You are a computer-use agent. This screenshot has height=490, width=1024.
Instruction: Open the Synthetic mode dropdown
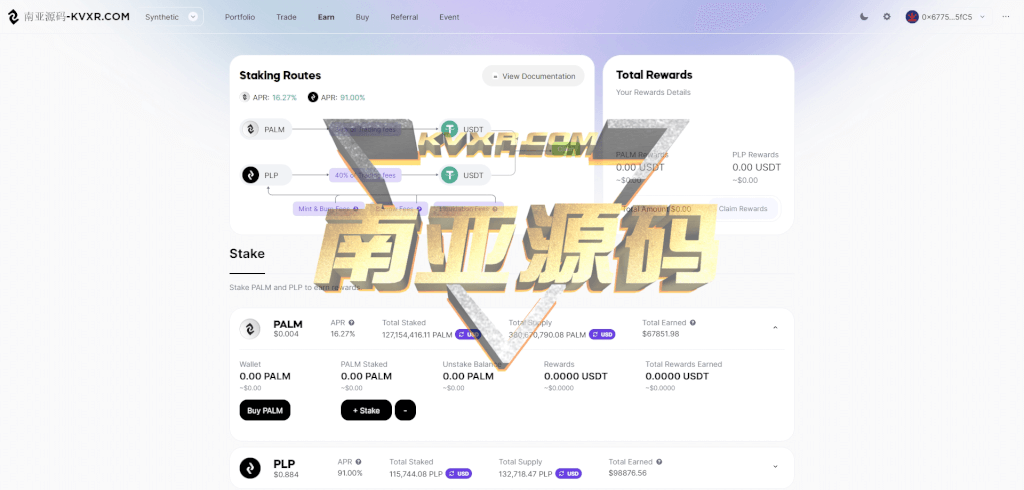(x=172, y=17)
